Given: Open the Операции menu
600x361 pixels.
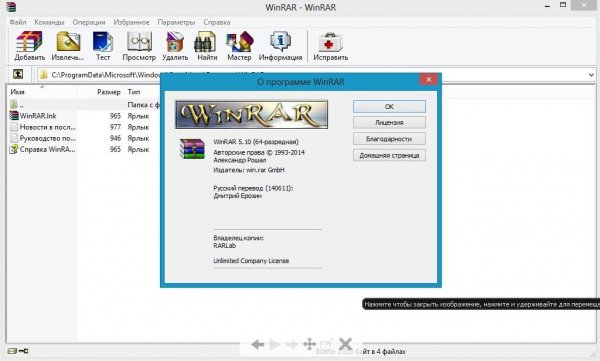Looking at the screenshot, I should [x=89, y=22].
